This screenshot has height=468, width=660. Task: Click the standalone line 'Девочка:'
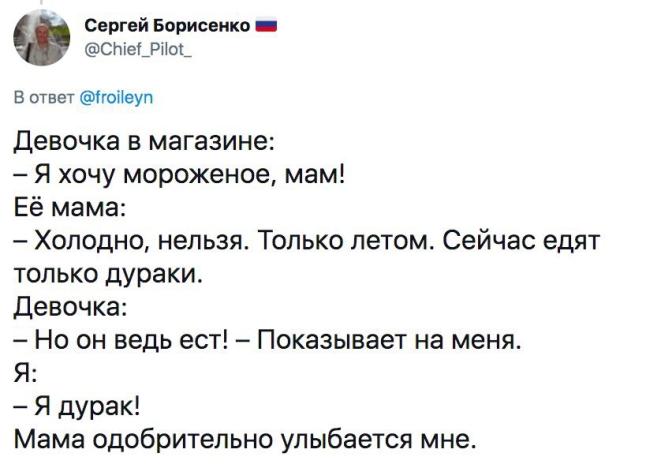coord(69,307)
